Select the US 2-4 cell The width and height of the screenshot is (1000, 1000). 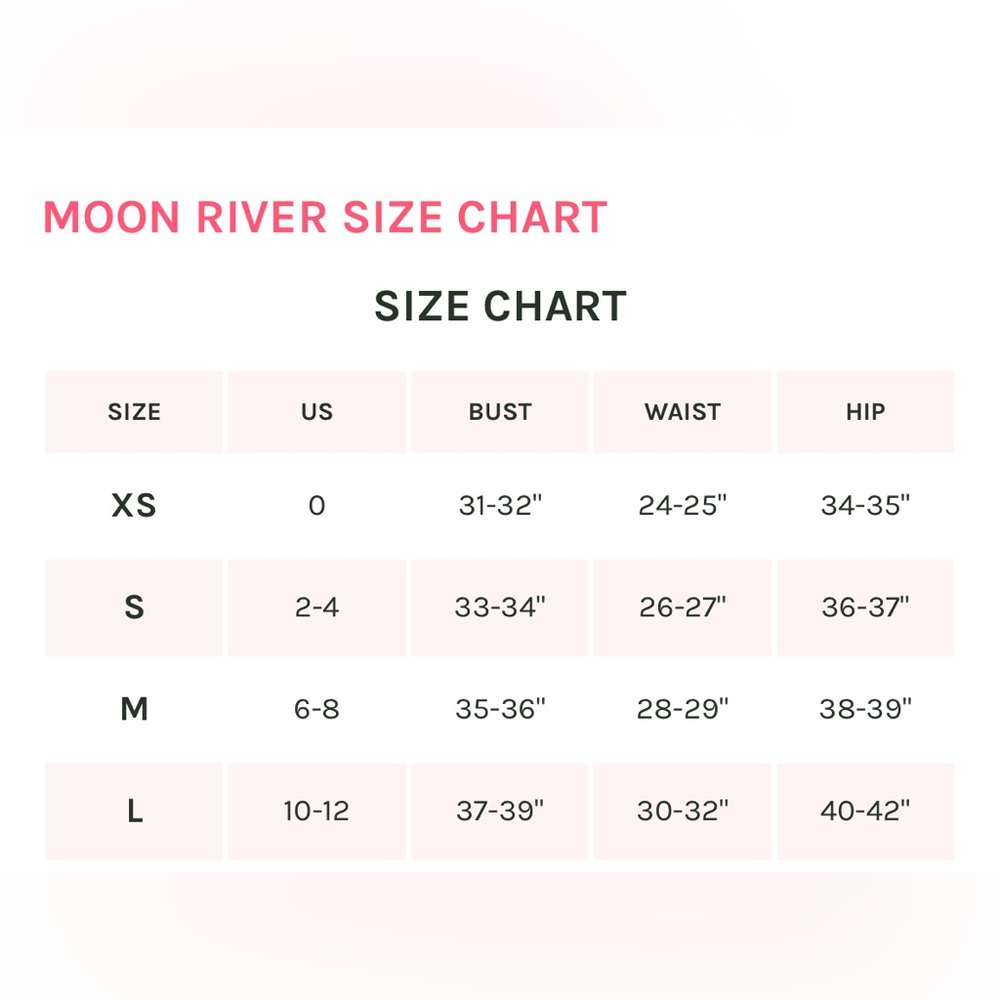pyautogui.click(x=317, y=607)
